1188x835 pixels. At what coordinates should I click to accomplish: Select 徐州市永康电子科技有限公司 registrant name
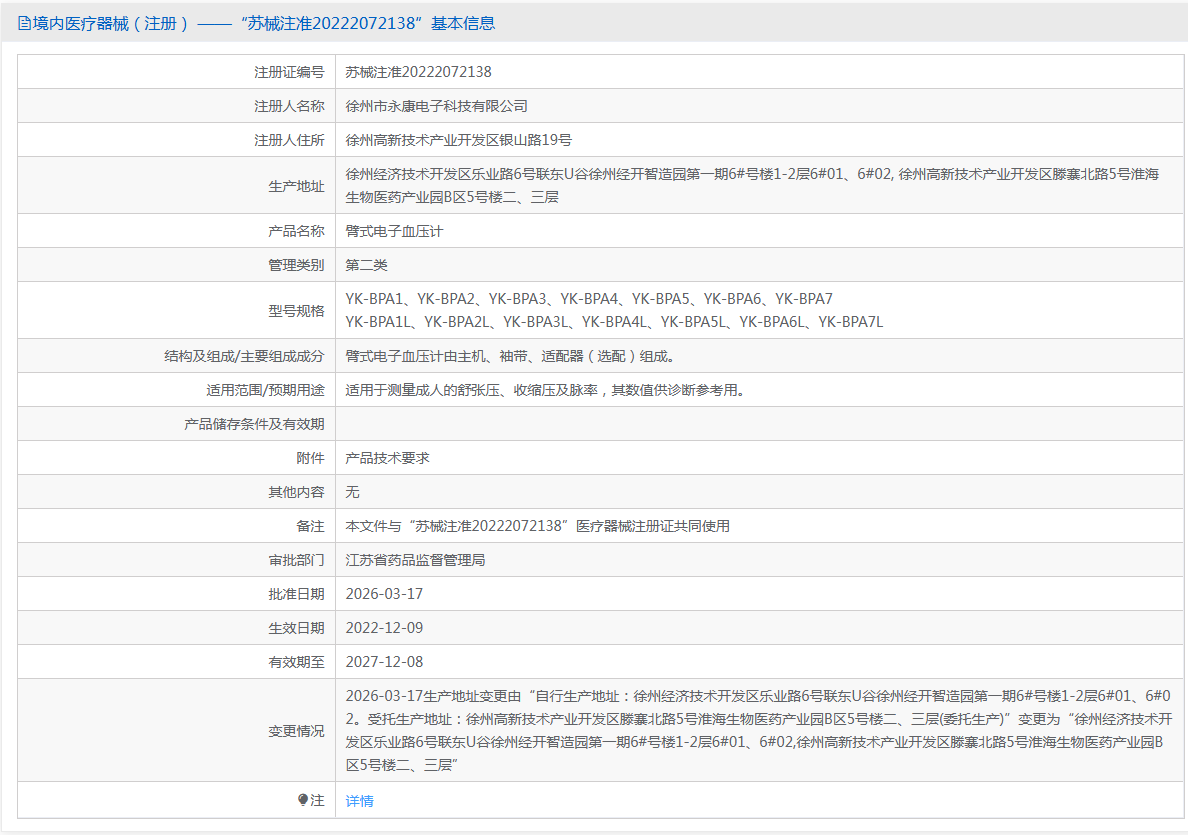436,106
